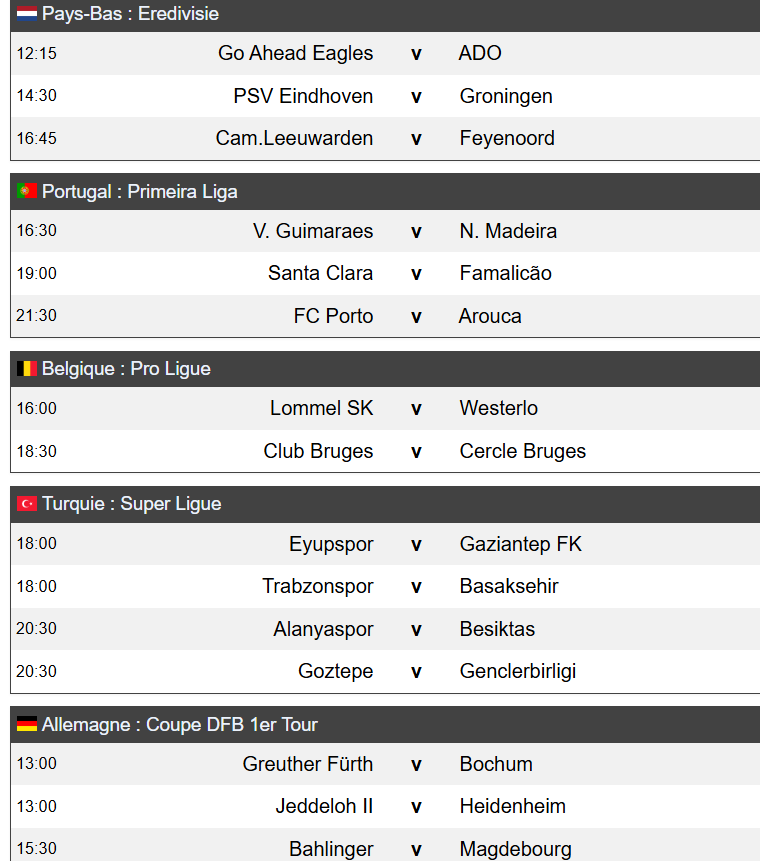This screenshot has height=861, width=760.
Task: Click the Belgium flag icon
Action: pyautogui.click(x=27, y=368)
